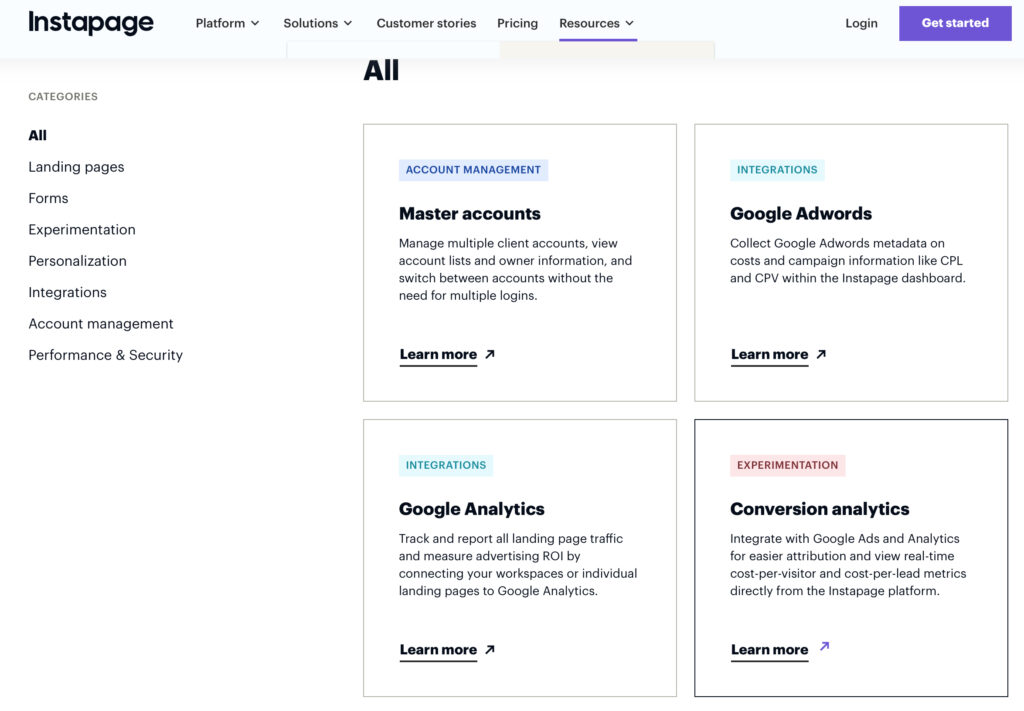Click the Get started button
The image size is (1024, 711).
[955, 22]
